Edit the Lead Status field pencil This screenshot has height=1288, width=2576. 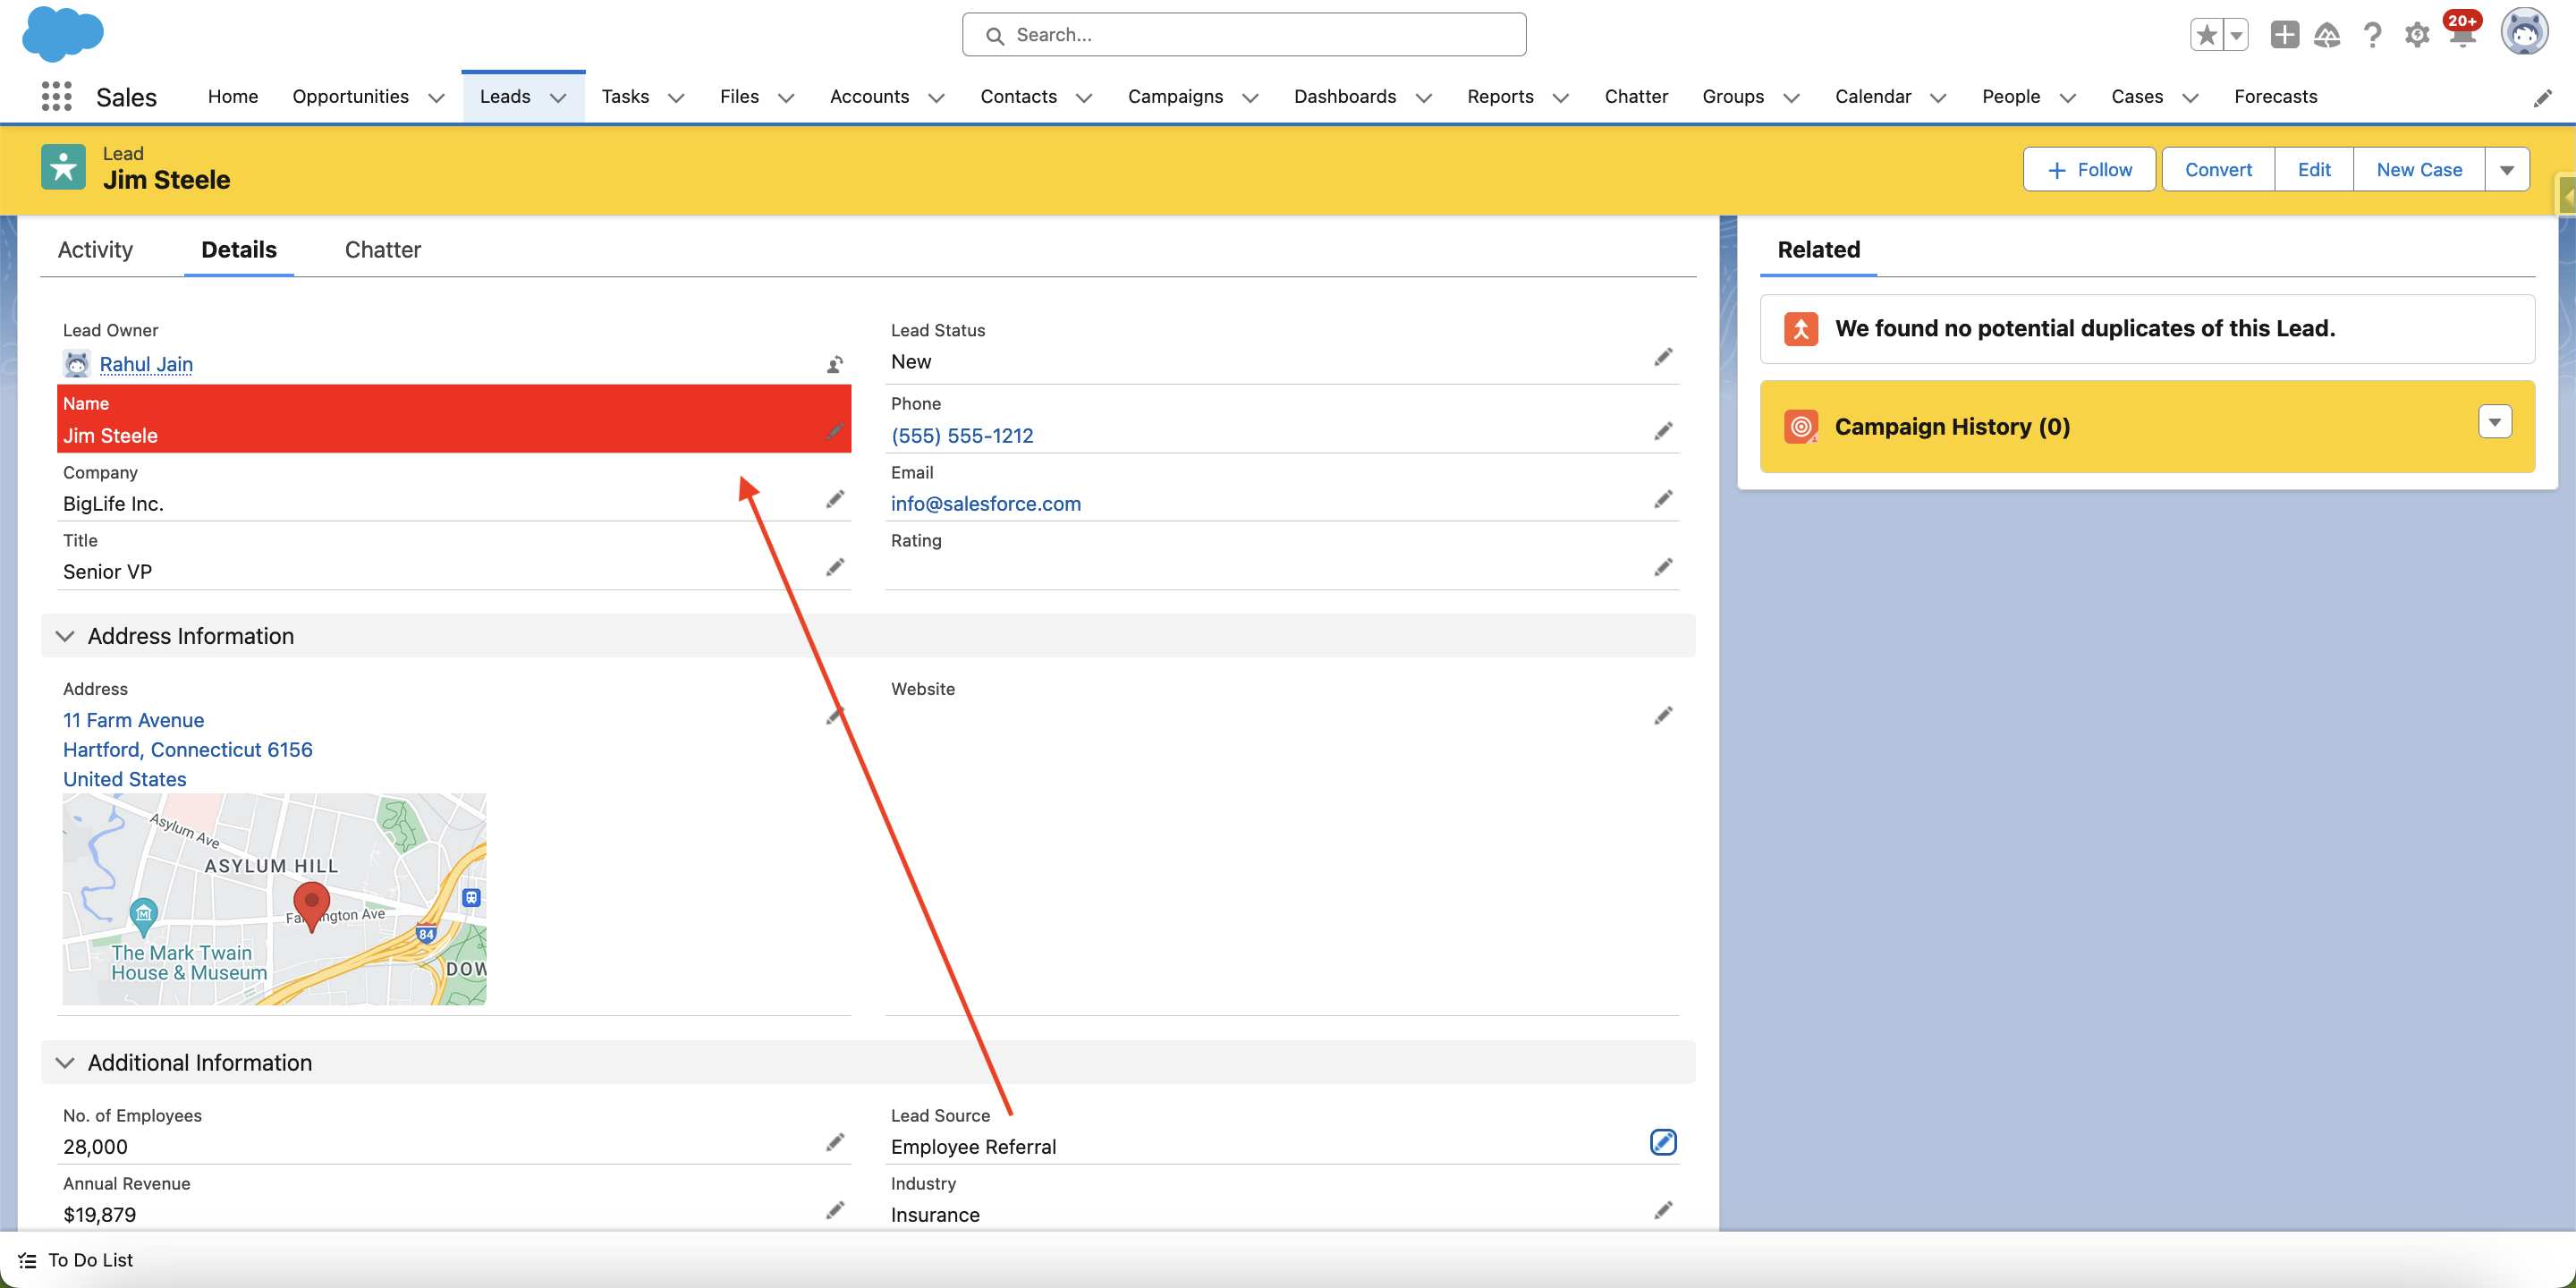[x=1663, y=357]
